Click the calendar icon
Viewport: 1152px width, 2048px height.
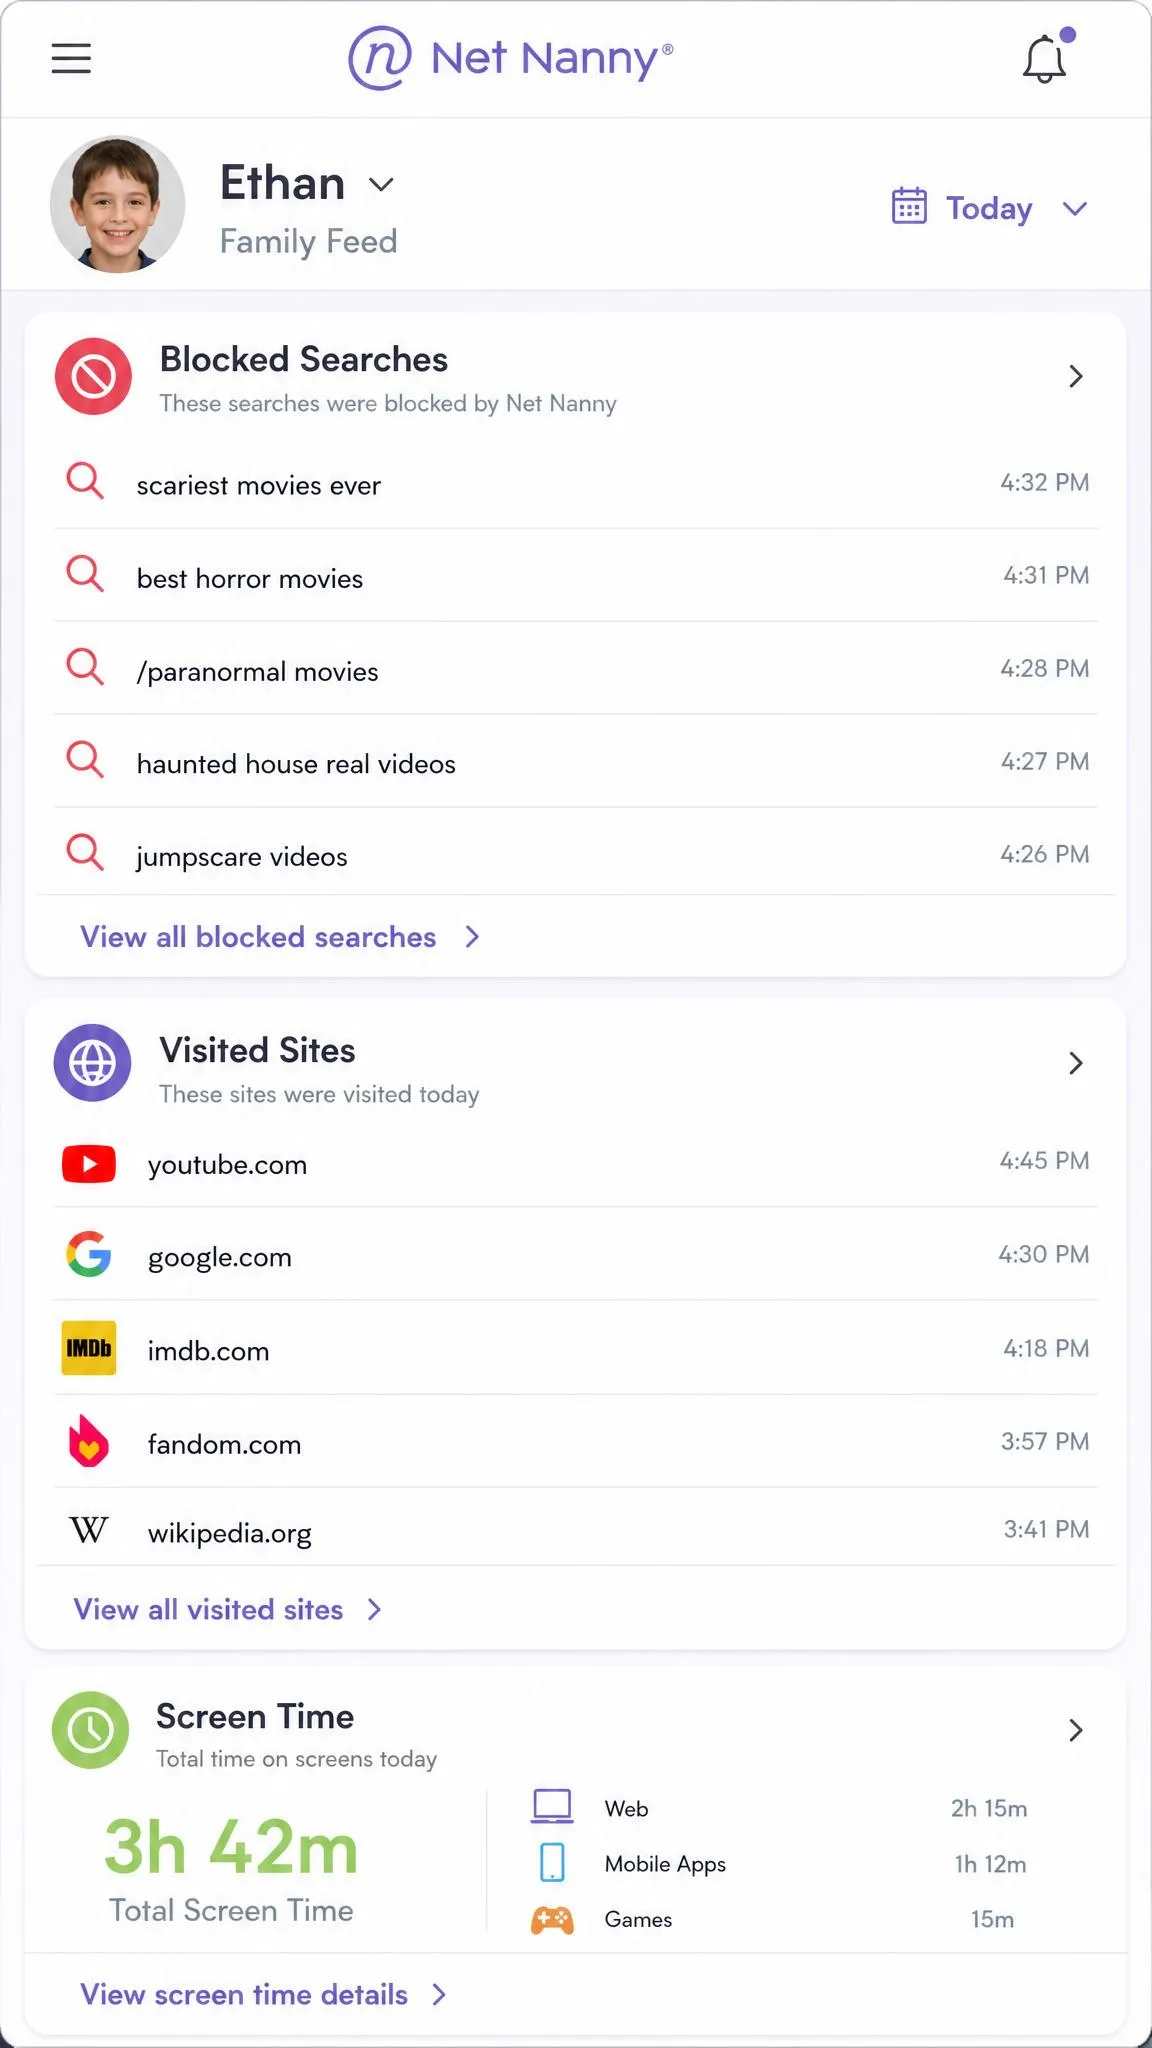909,206
